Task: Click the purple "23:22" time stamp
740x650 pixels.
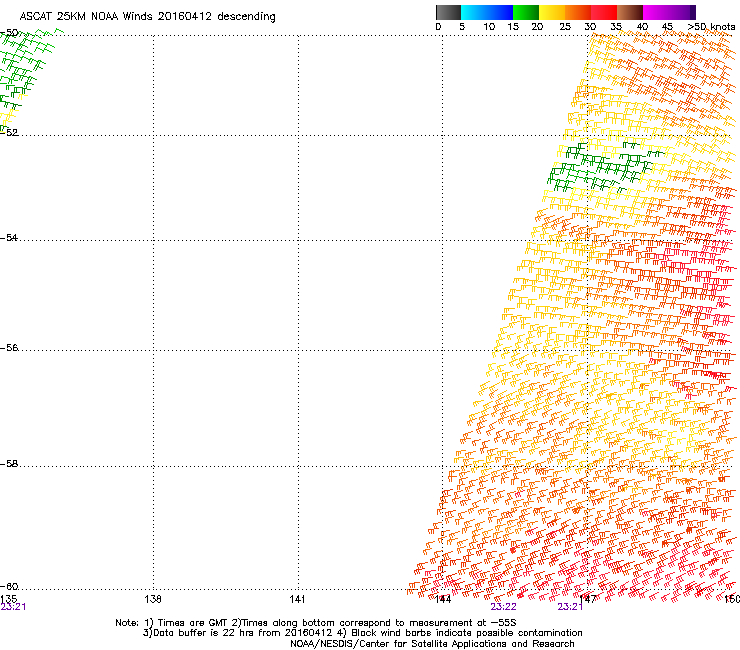Action: [x=503, y=607]
